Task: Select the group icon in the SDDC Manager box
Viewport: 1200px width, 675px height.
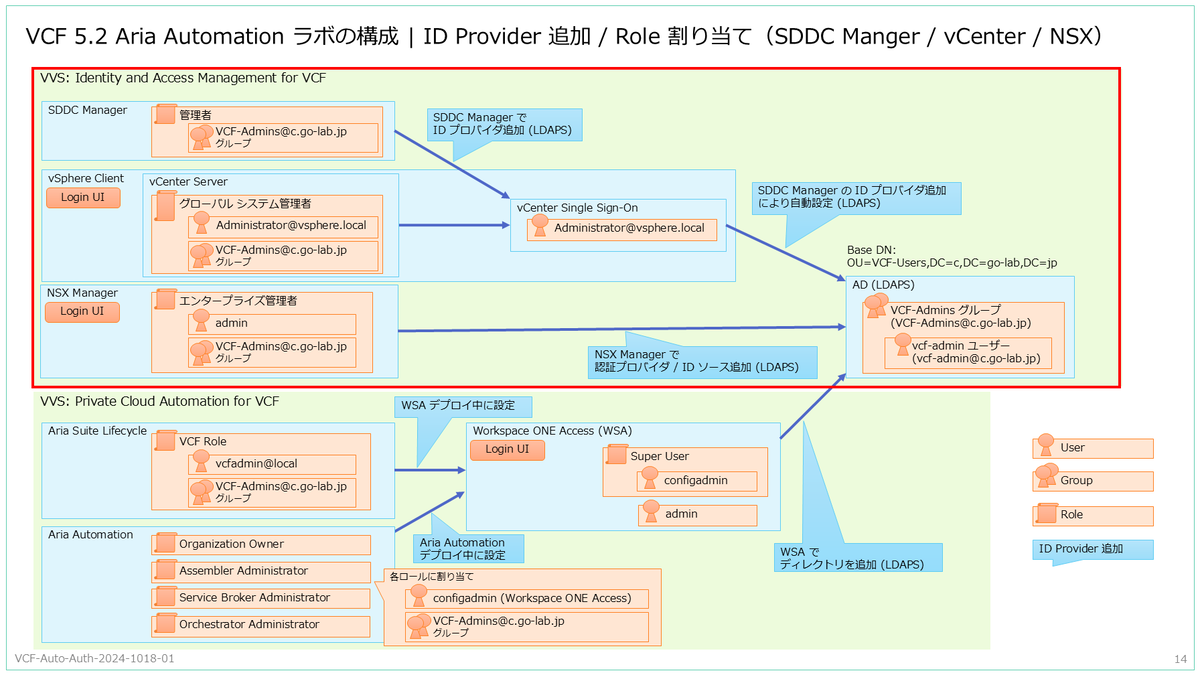Action: 201,138
